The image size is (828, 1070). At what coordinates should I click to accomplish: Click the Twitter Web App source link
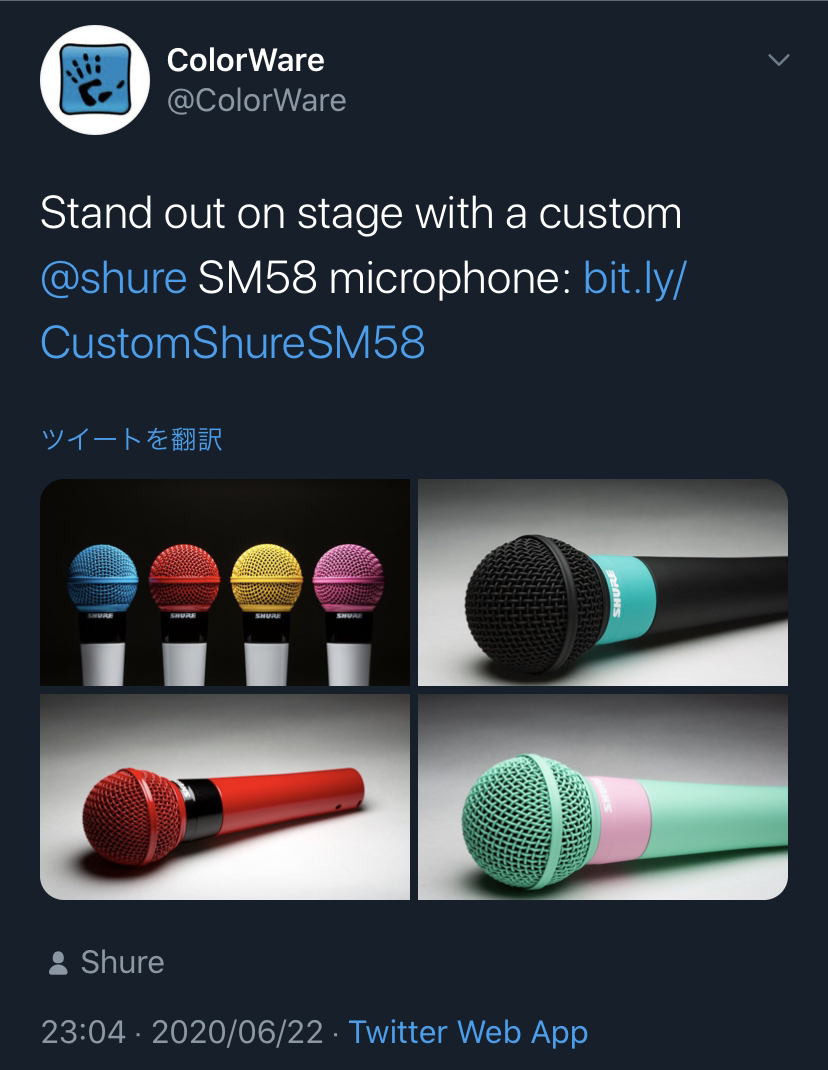click(x=468, y=1032)
